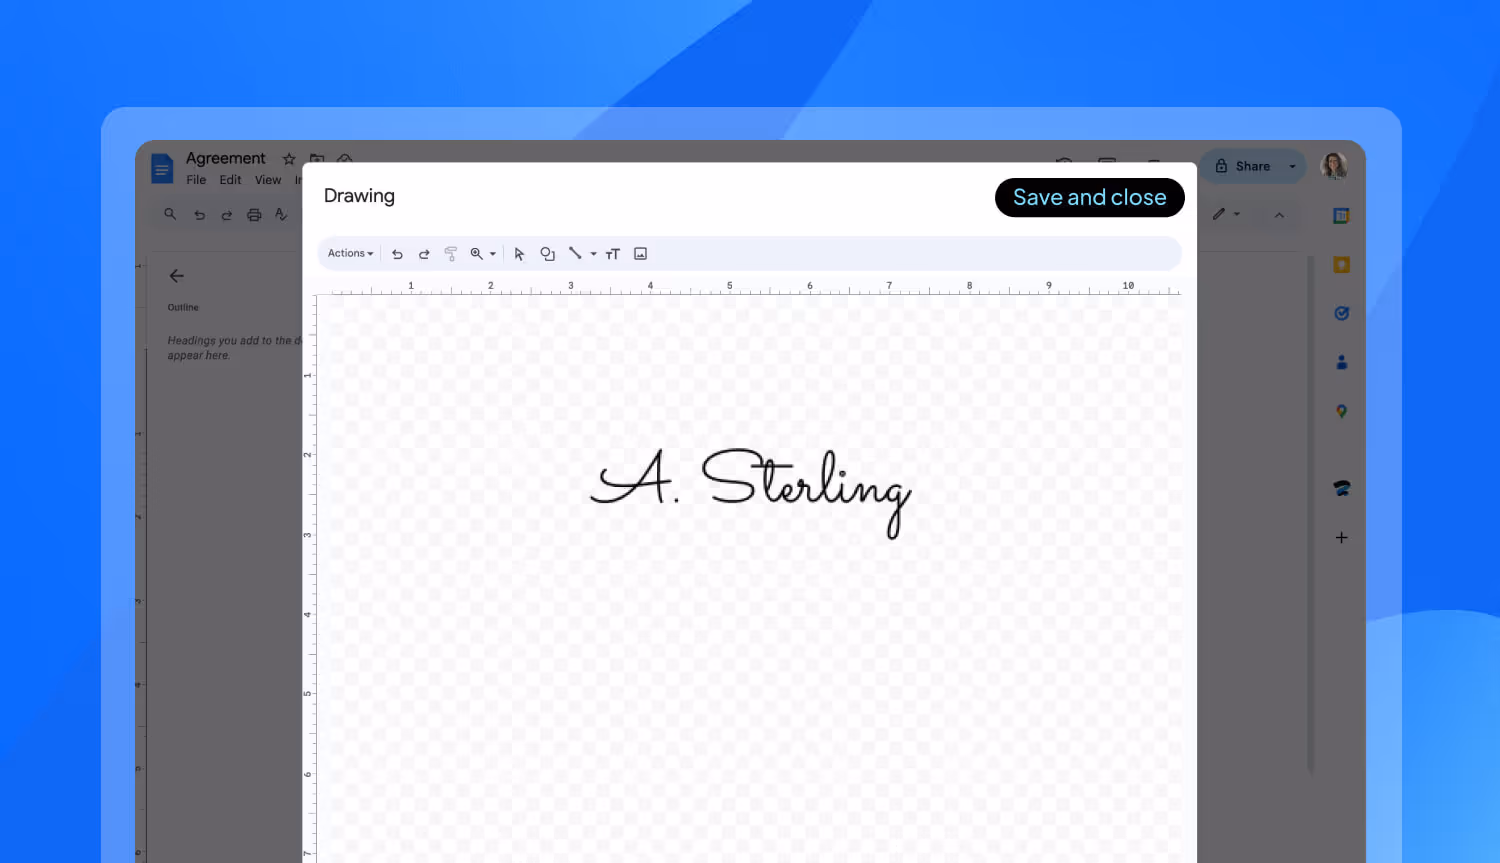Select the Text box tool
Image resolution: width=1500 pixels, height=863 pixels.
click(613, 254)
